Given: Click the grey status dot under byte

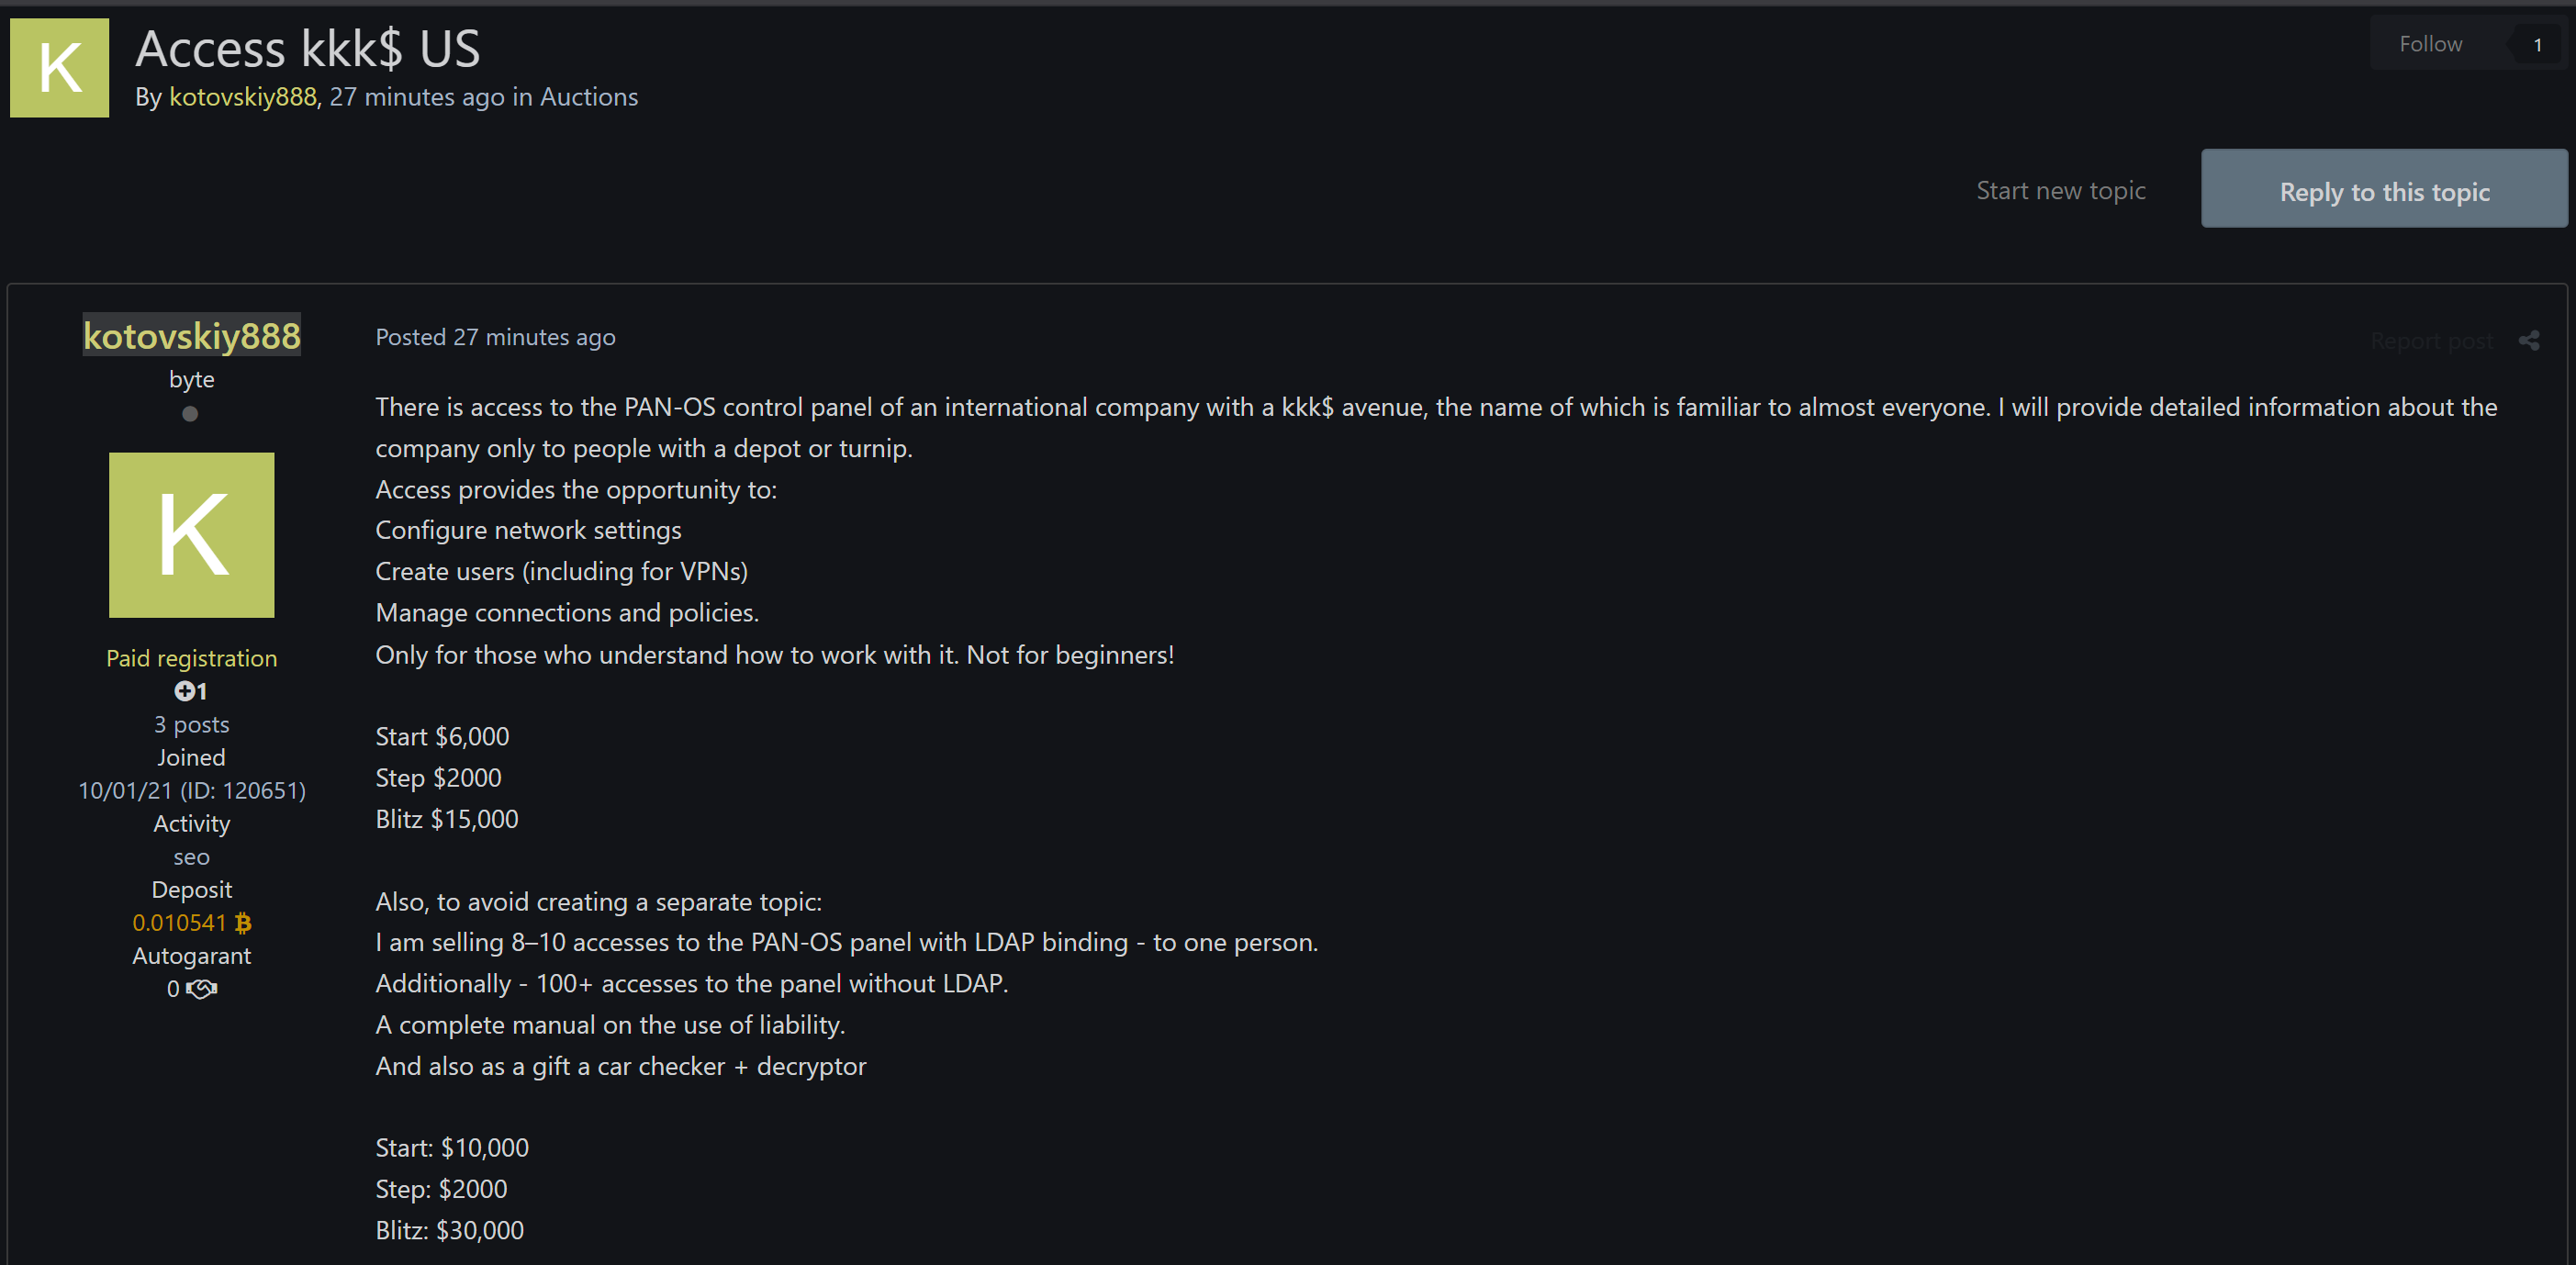Looking at the screenshot, I should [190, 414].
